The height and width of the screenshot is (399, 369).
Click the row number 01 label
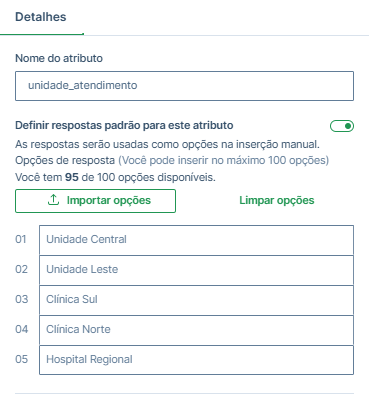(x=21, y=239)
